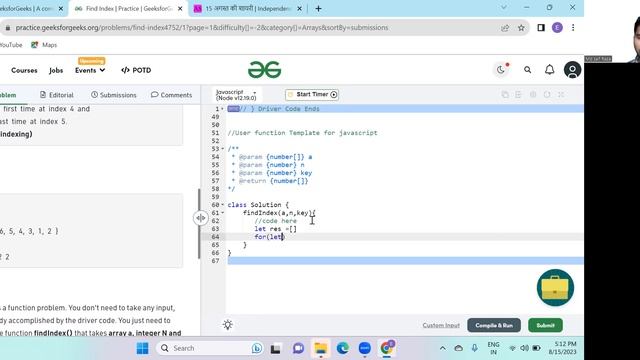This screenshot has width=640, height=360.
Task: Switch to the Comments tab
Action: click(171, 95)
